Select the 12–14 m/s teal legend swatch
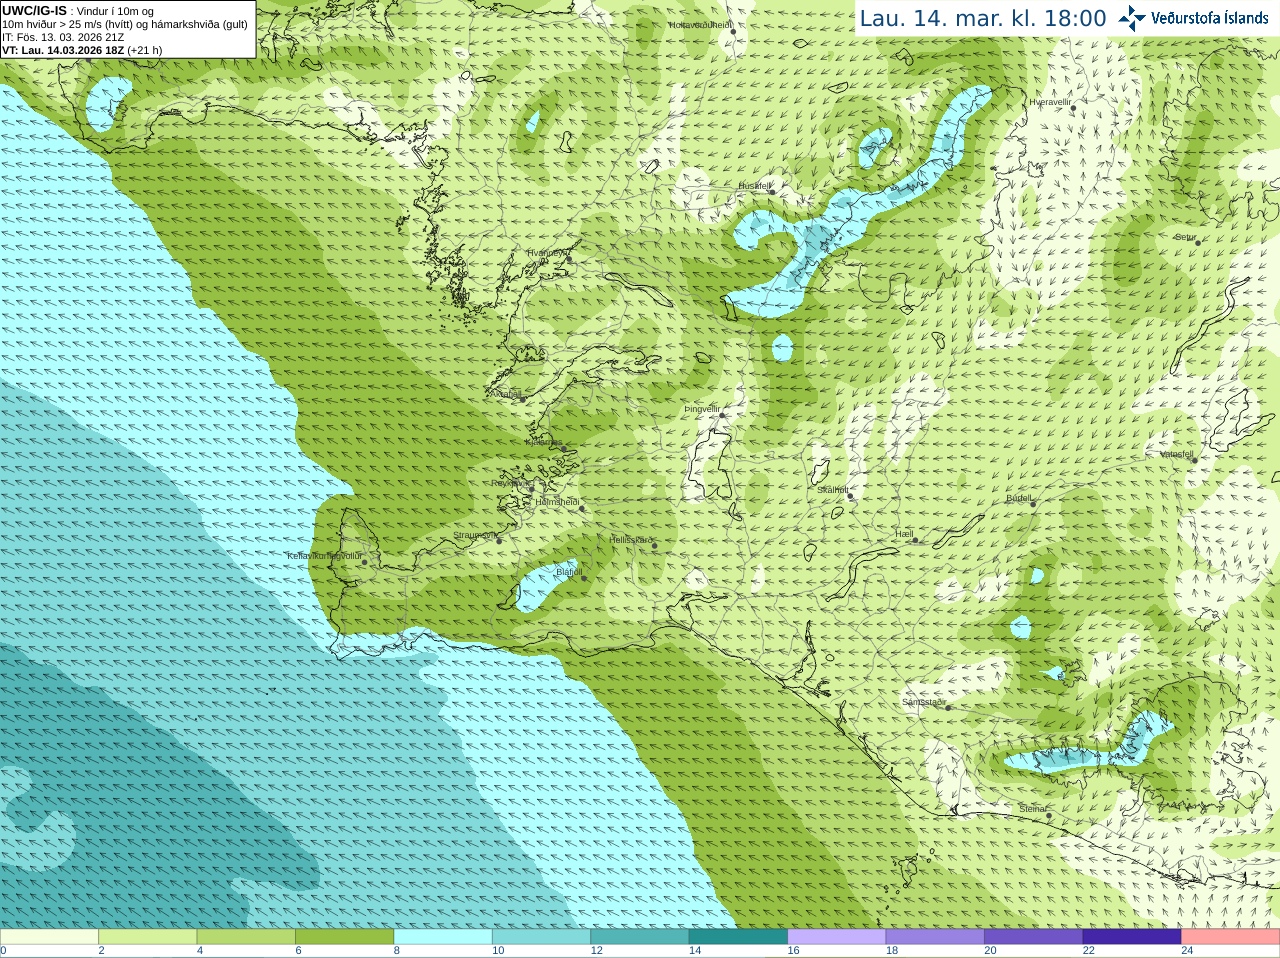 (640, 937)
